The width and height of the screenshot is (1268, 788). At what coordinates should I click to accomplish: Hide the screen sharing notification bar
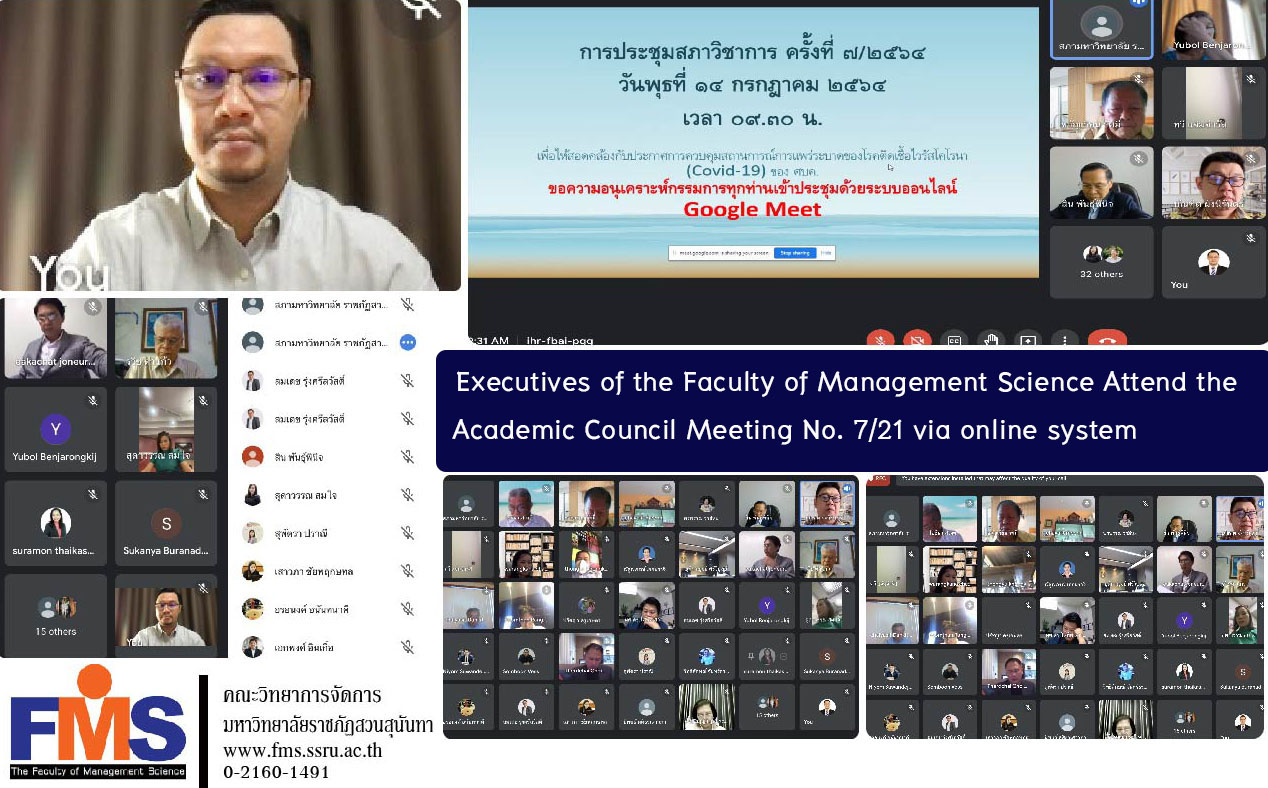826,253
